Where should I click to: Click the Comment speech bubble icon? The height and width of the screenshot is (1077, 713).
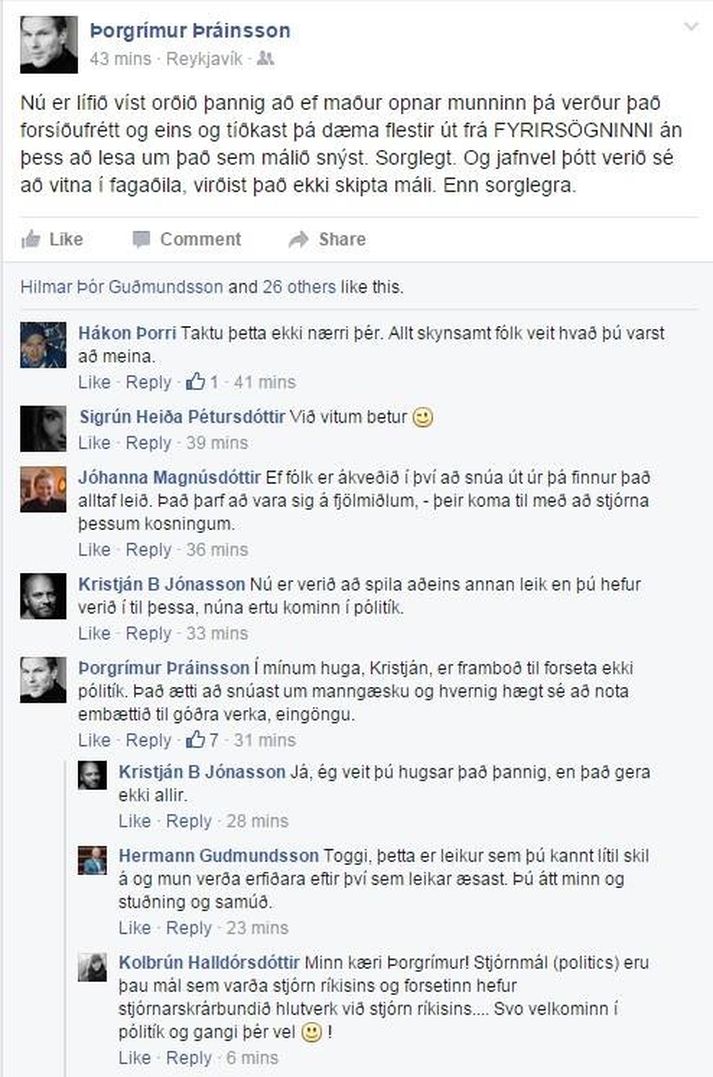[142, 239]
